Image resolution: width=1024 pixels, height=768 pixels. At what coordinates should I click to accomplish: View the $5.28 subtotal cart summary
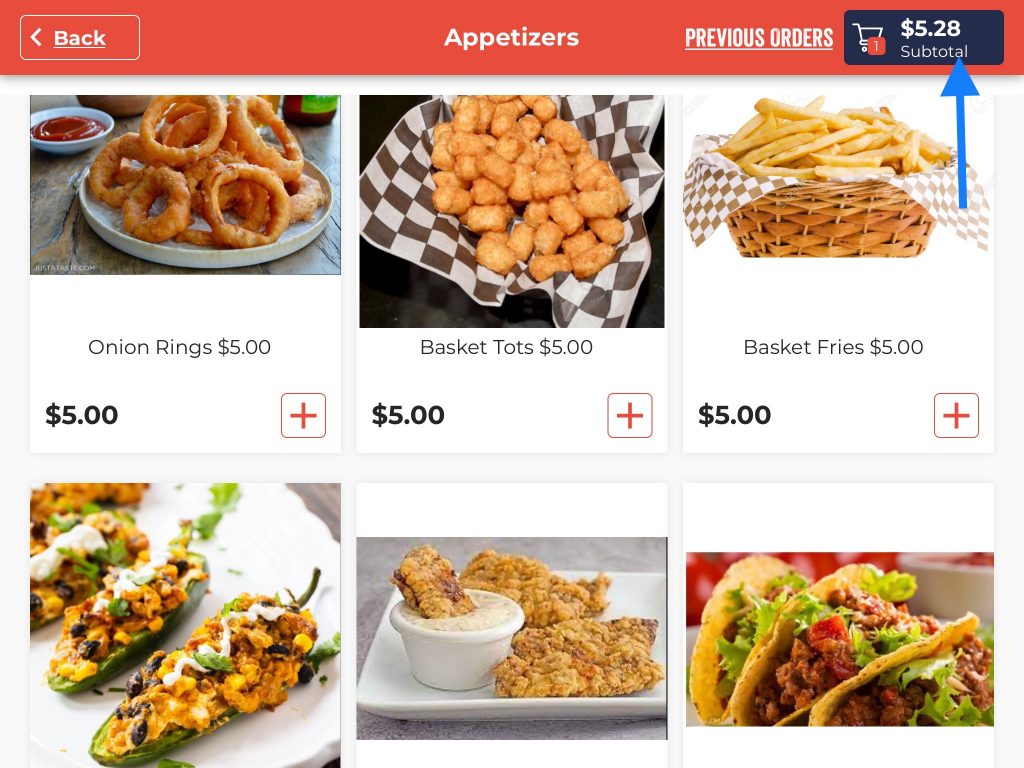[x=923, y=37]
